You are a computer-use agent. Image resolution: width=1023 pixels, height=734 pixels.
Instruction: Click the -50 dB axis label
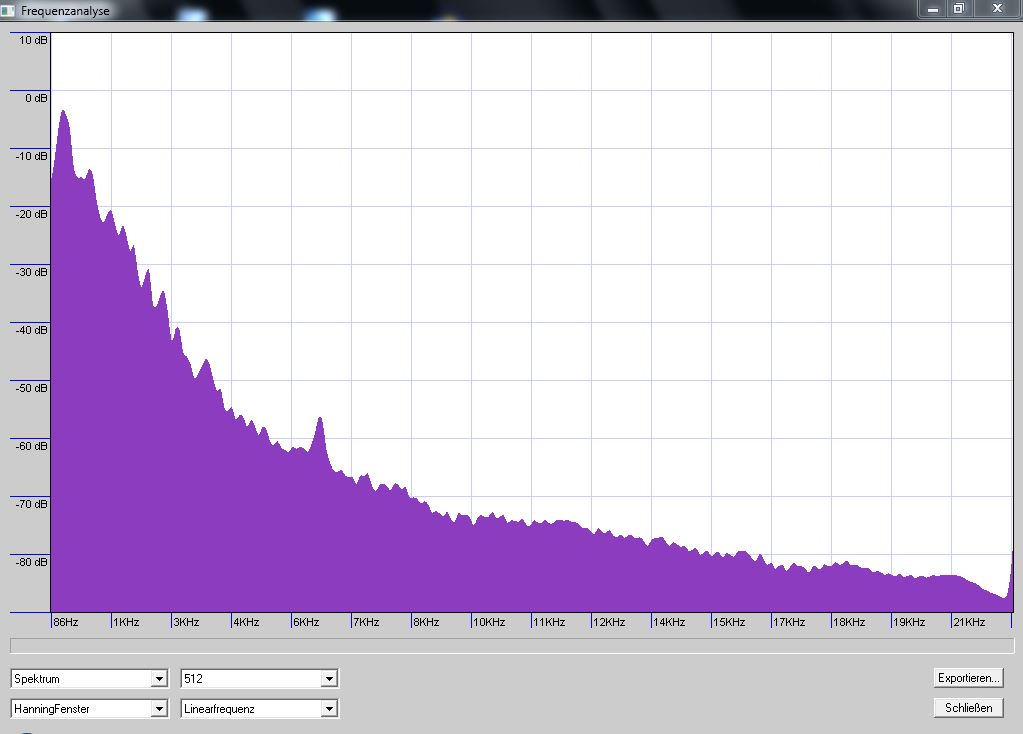[x=31, y=388]
